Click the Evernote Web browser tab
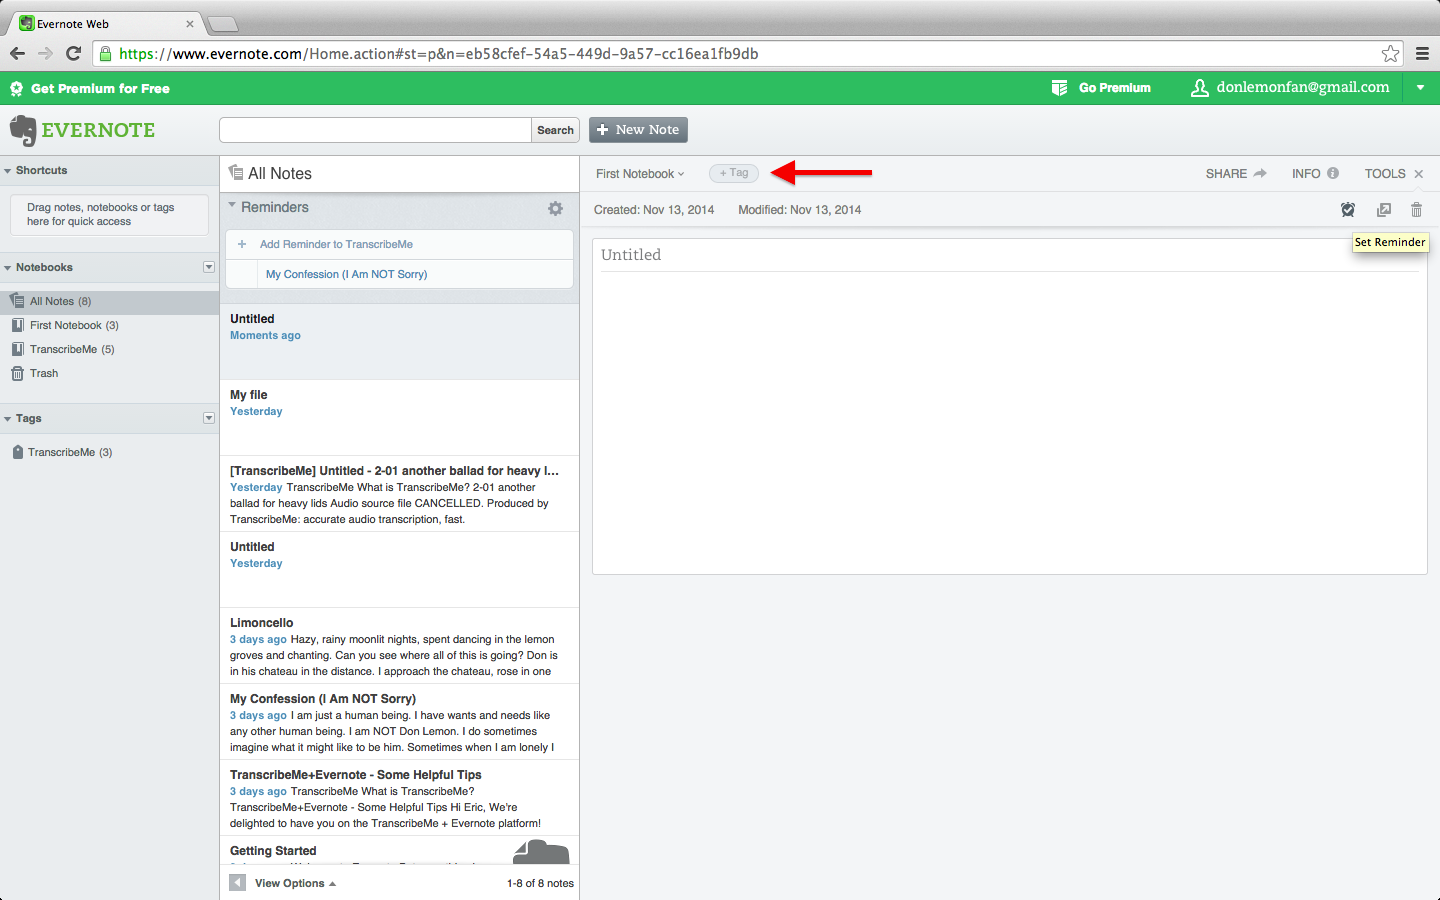The image size is (1440, 900). coord(105,24)
